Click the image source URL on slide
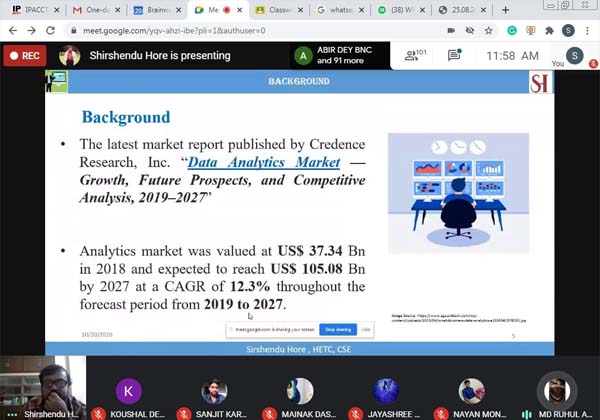Viewport: 600px width, 420px height. click(459, 318)
